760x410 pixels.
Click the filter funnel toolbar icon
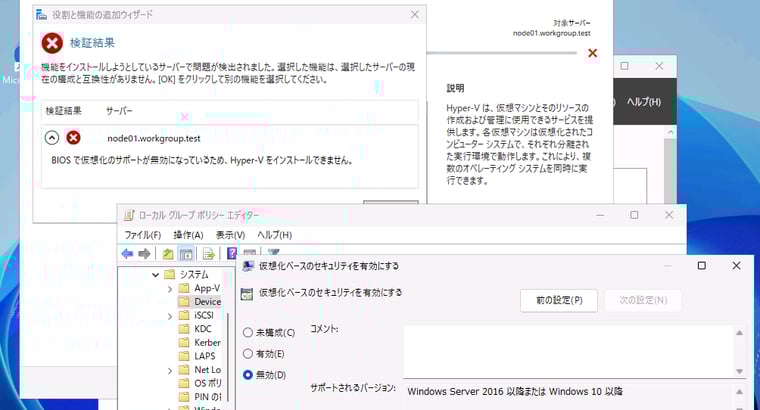tap(274, 252)
